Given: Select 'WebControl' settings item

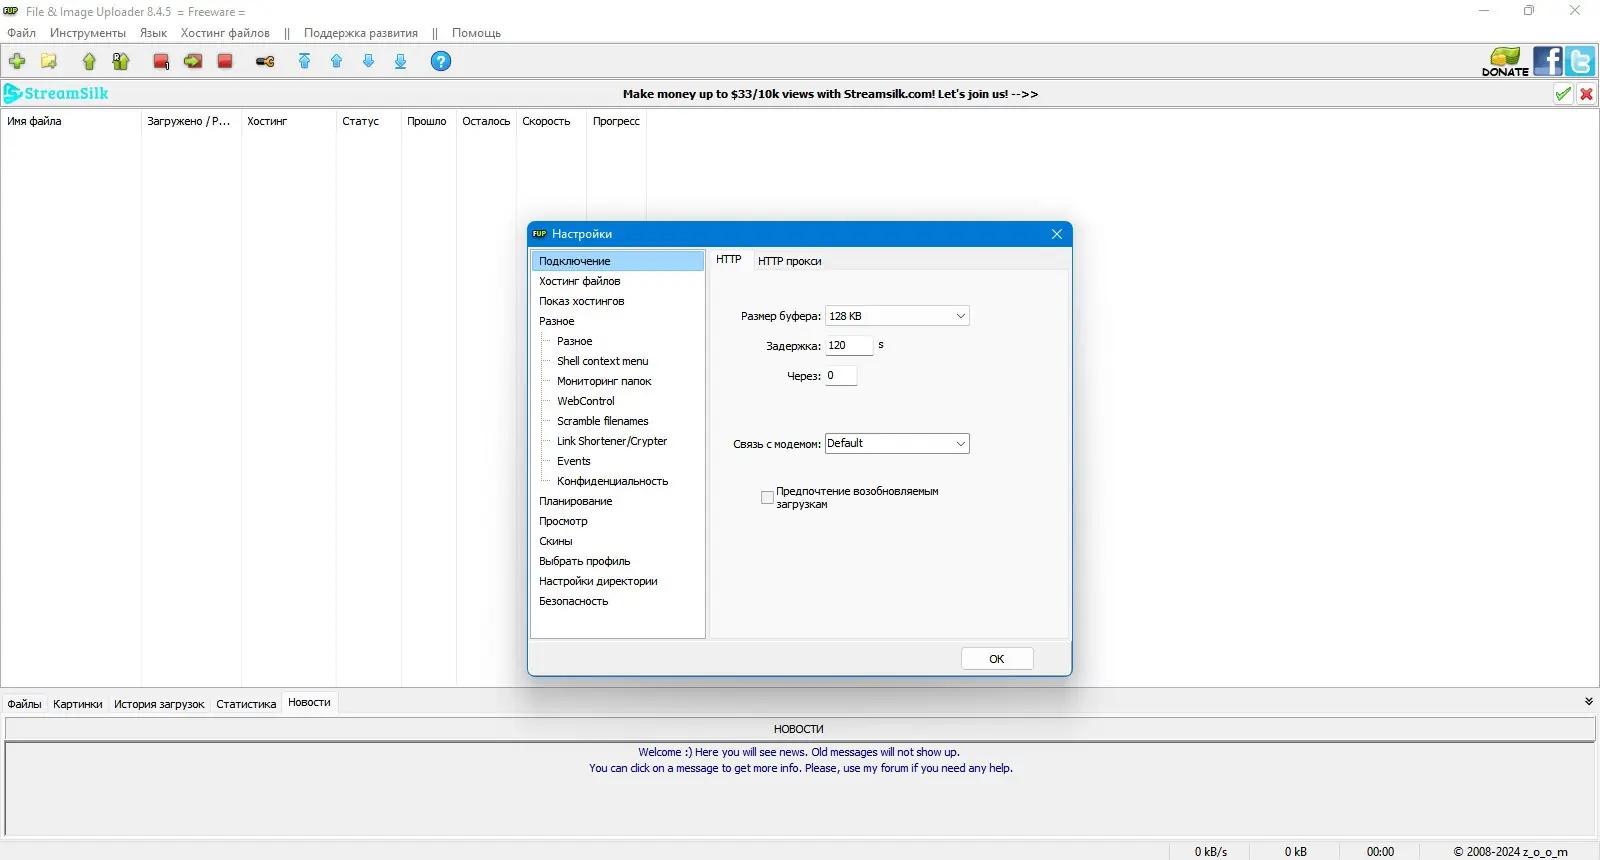Looking at the screenshot, I should tap(586, 401).
